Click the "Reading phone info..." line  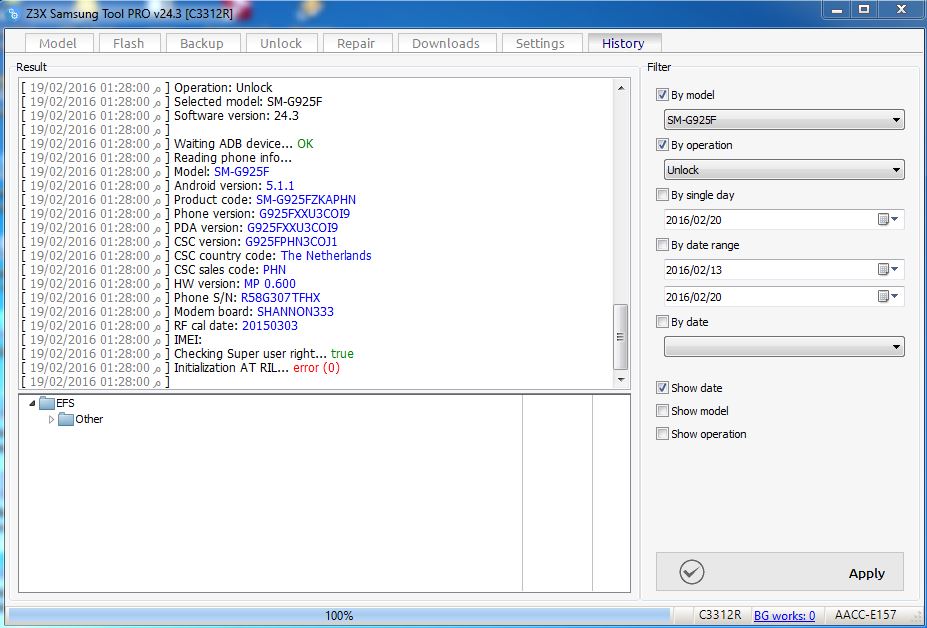(233, 158)
